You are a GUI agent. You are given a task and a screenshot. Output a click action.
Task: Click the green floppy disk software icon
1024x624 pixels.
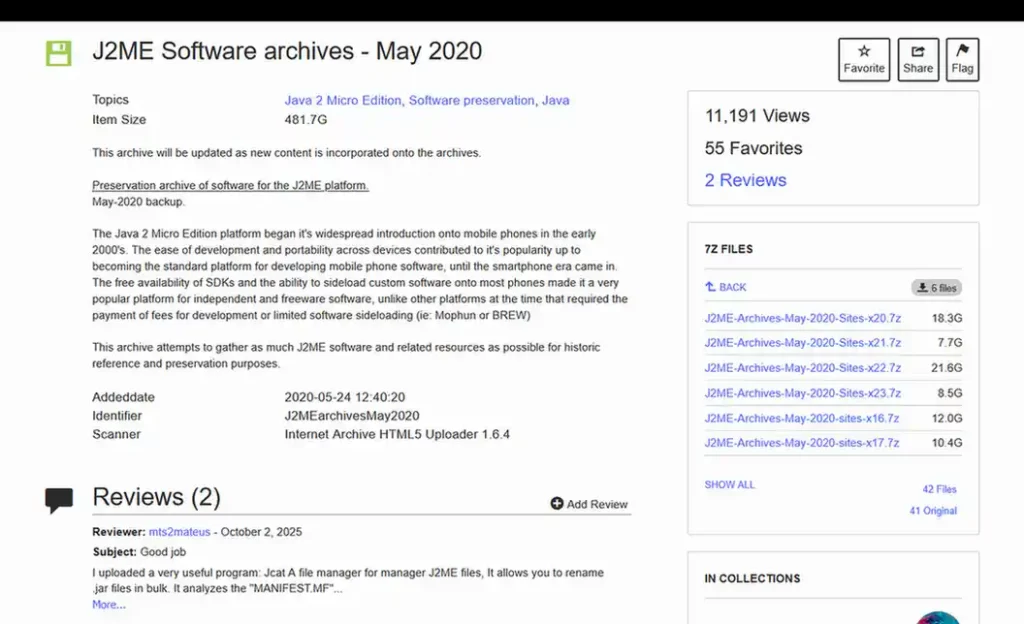point(58,54)
